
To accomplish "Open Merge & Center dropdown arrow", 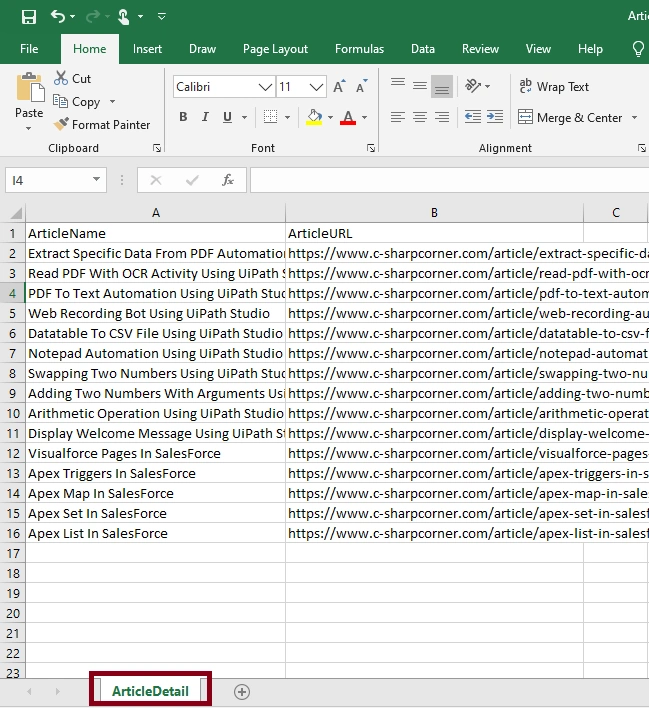I will coord(634,117).
